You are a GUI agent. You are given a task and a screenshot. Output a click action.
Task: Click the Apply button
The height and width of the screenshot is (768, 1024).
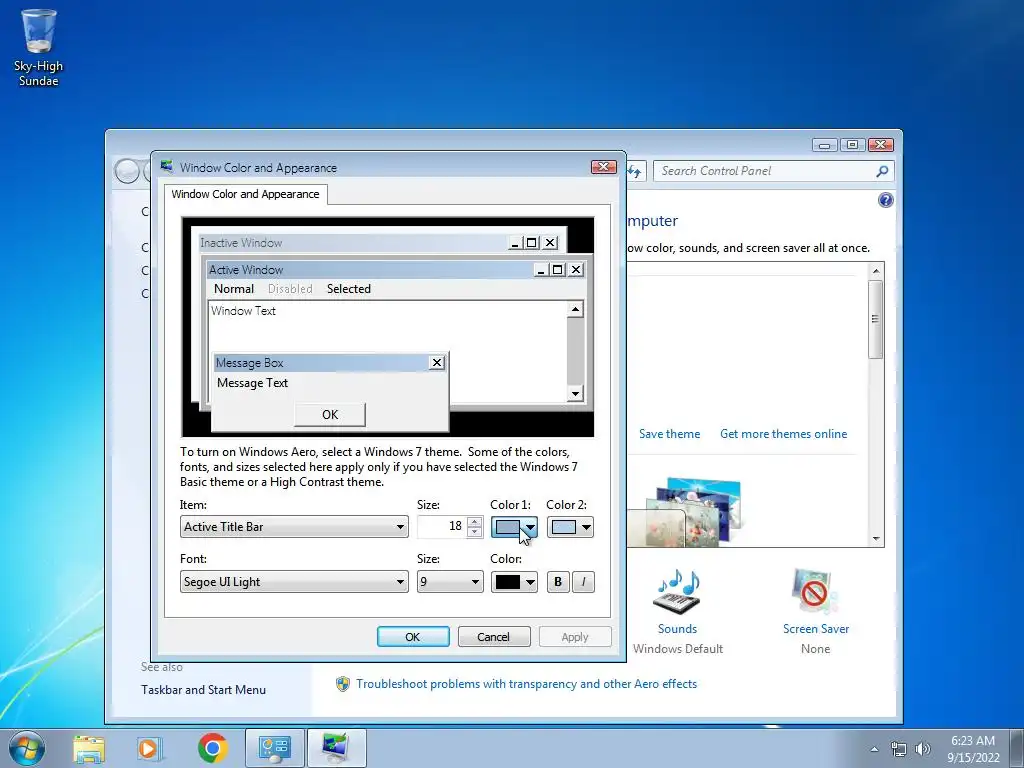click(575, 637)
